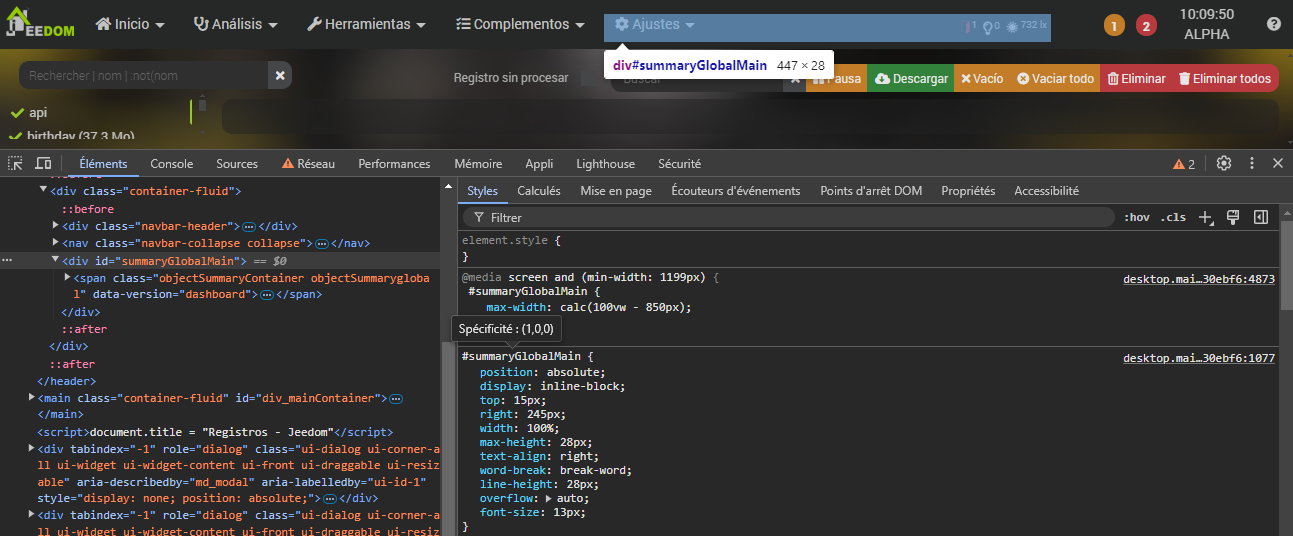
Task: Switch to the Lighthouse tab
Action: [605, 164]
